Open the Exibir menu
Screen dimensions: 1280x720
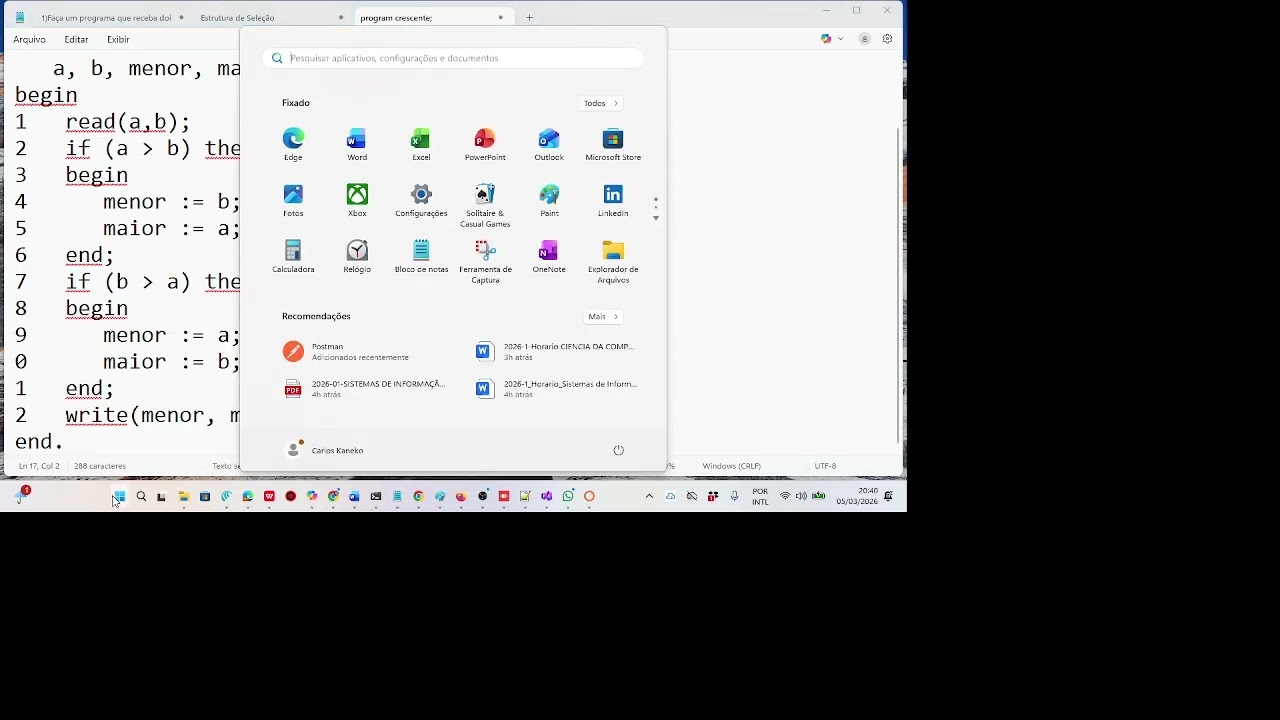[118, 39]
